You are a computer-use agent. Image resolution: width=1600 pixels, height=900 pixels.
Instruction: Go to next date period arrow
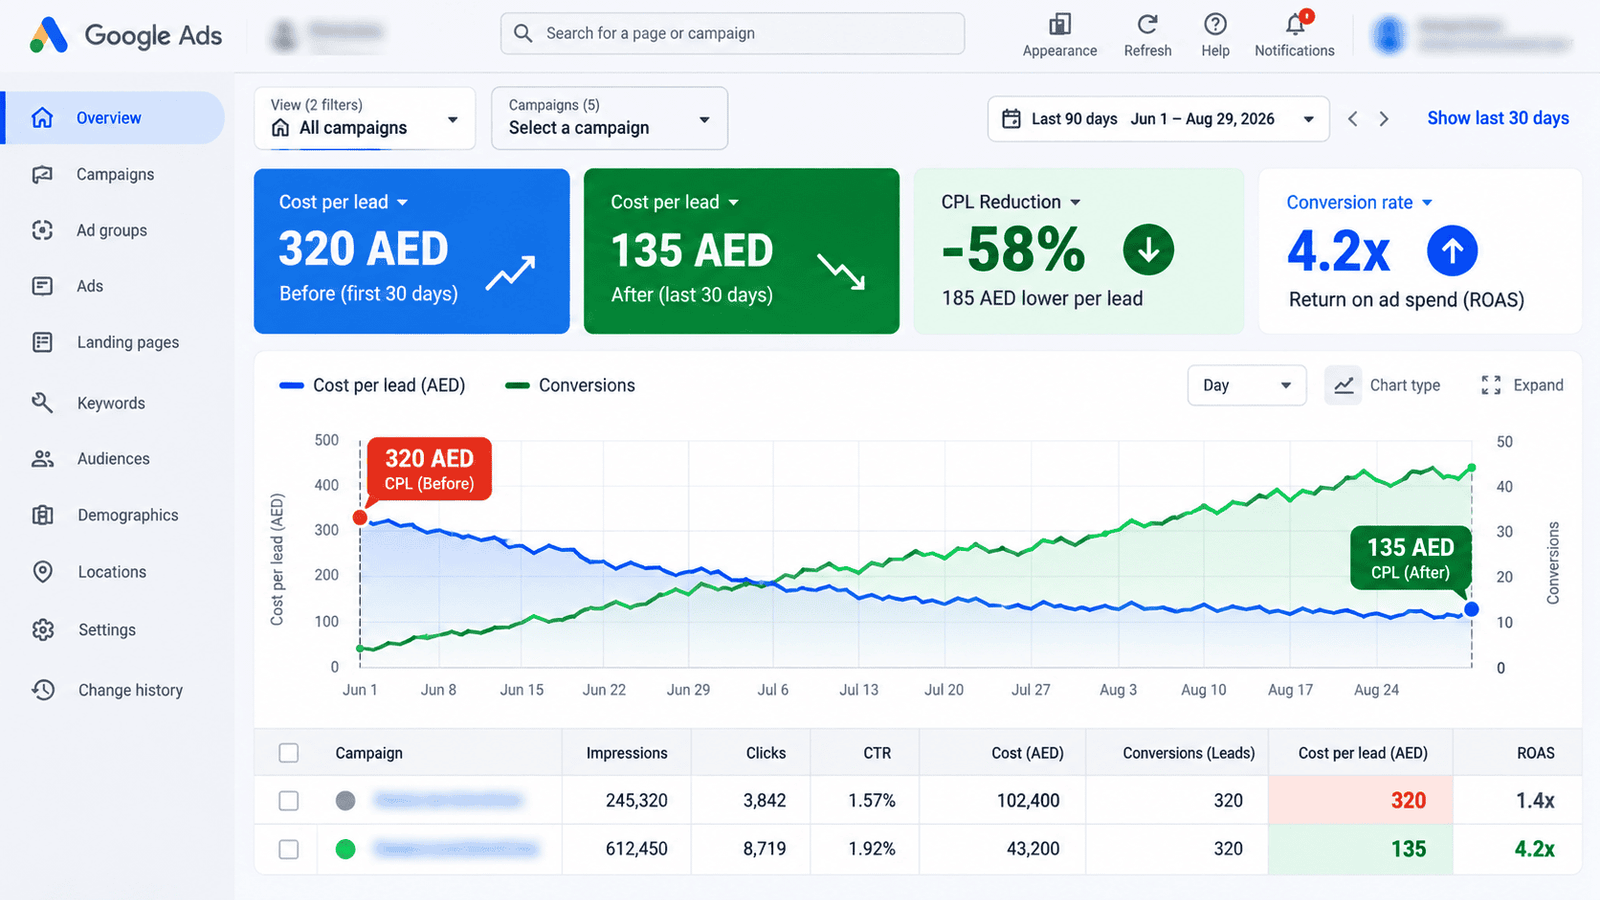coord(1384,119)
